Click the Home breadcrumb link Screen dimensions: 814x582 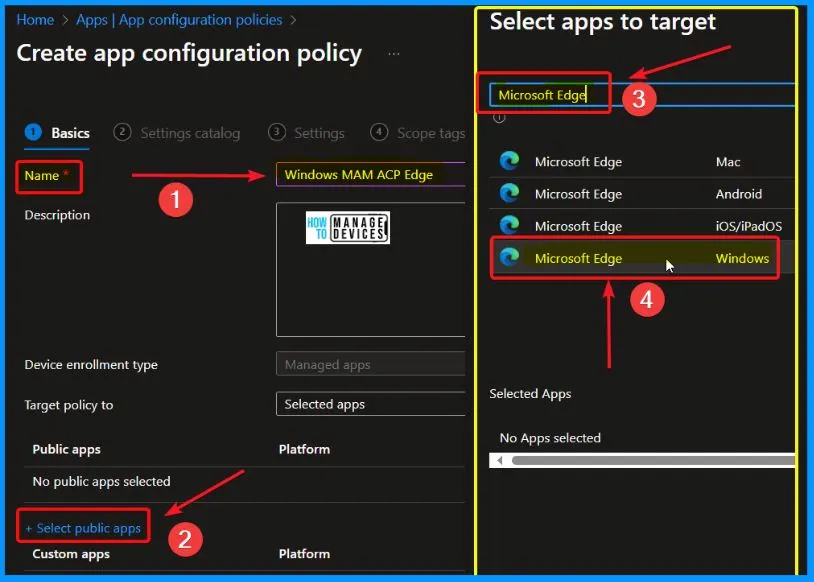35,20
